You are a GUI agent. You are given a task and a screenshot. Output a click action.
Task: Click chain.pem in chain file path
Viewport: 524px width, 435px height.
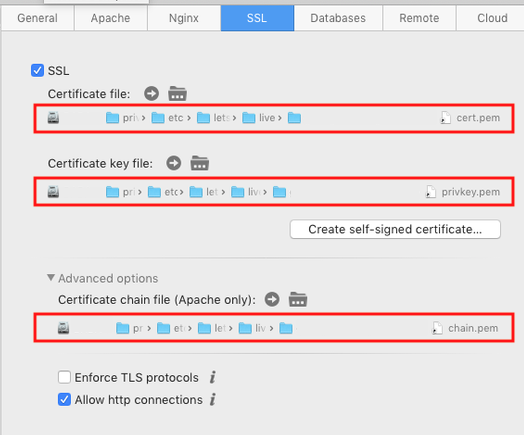pos(465,328)
